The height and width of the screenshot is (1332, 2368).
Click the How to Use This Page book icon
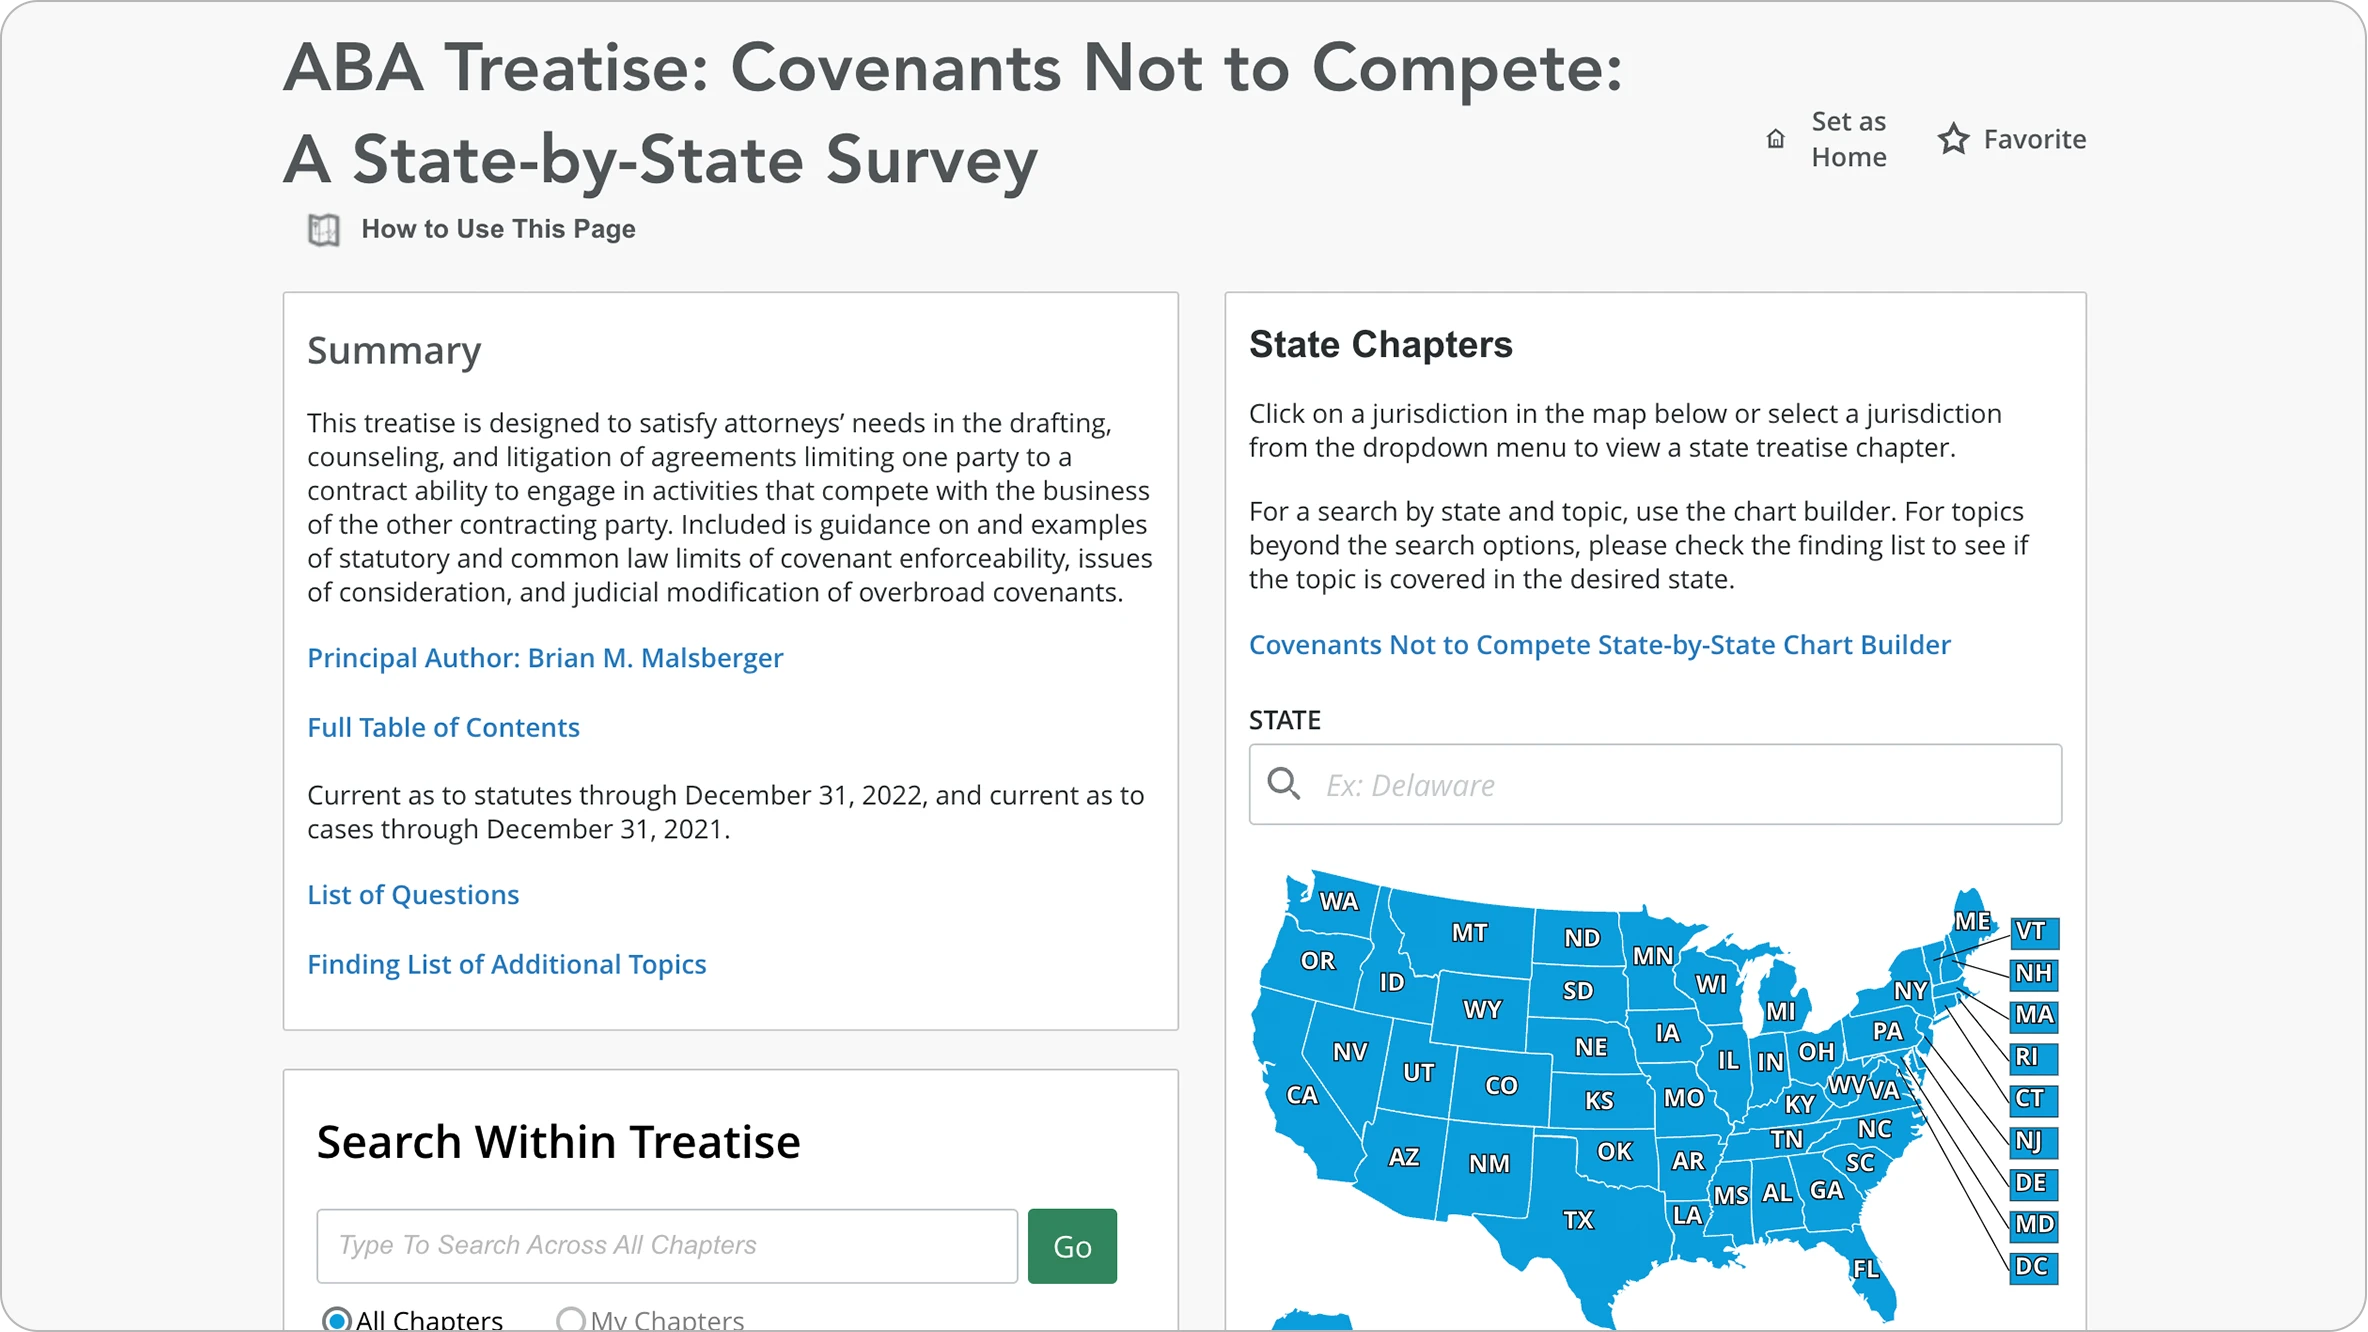click(x=323, y=229)
